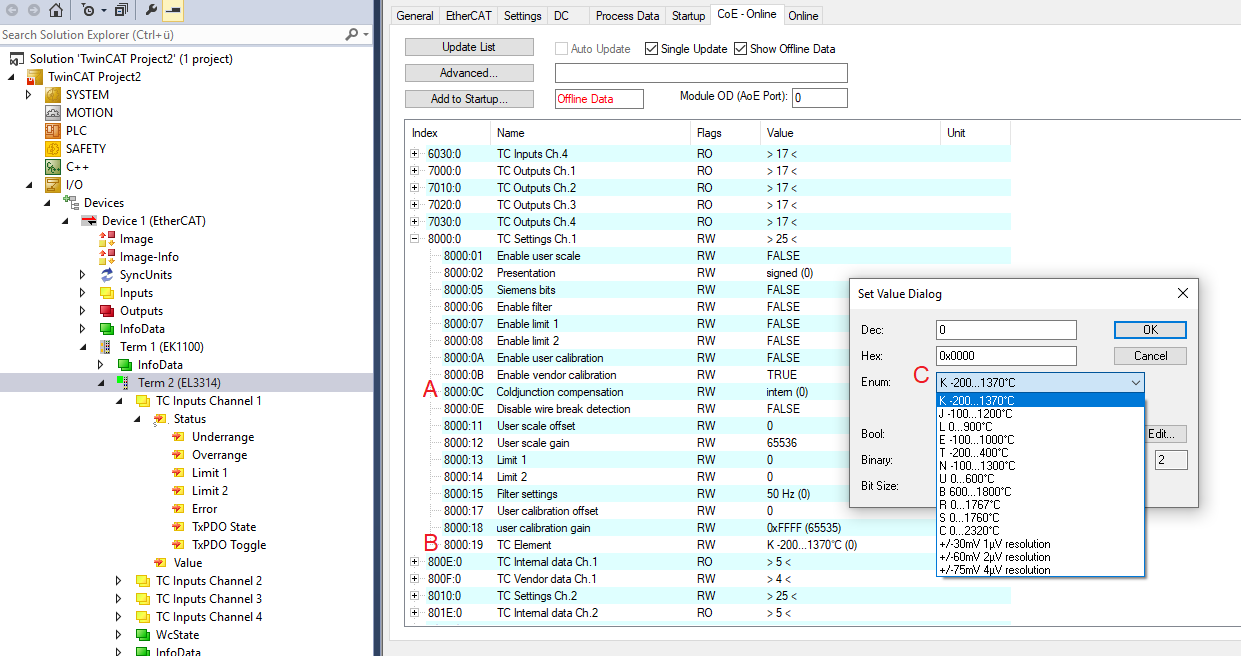Screen dimensions: 1241x656
Task: Select the SYSTEM node icon
Action: click(53, 95)
